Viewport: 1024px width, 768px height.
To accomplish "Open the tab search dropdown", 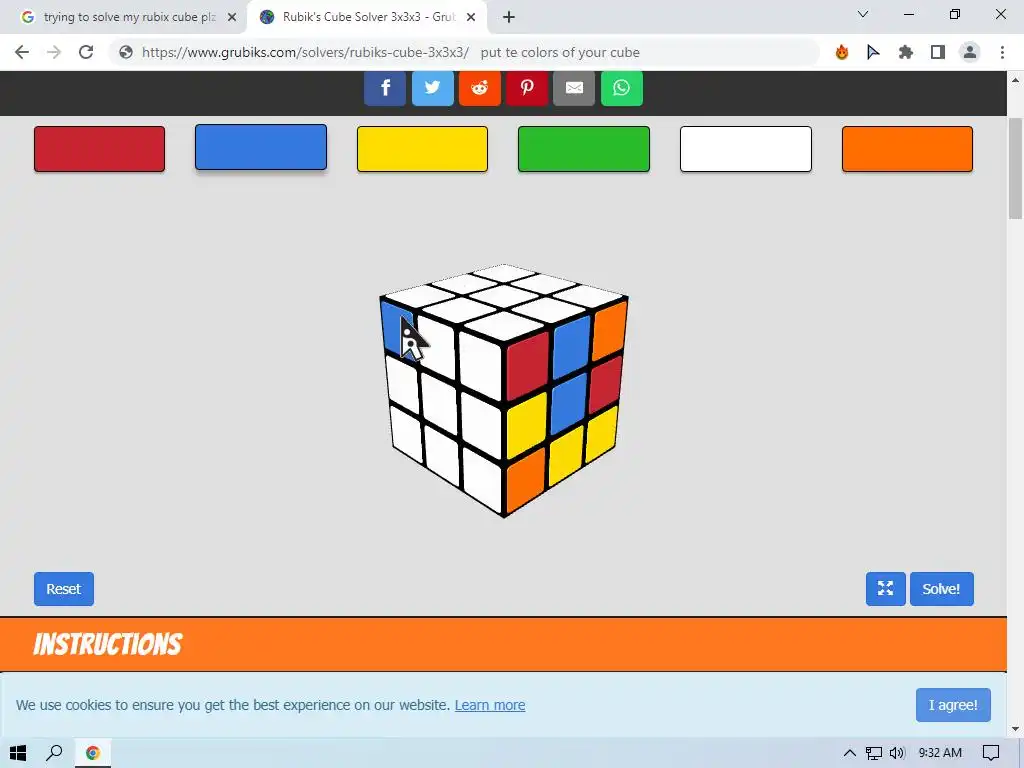I will 863,14.
